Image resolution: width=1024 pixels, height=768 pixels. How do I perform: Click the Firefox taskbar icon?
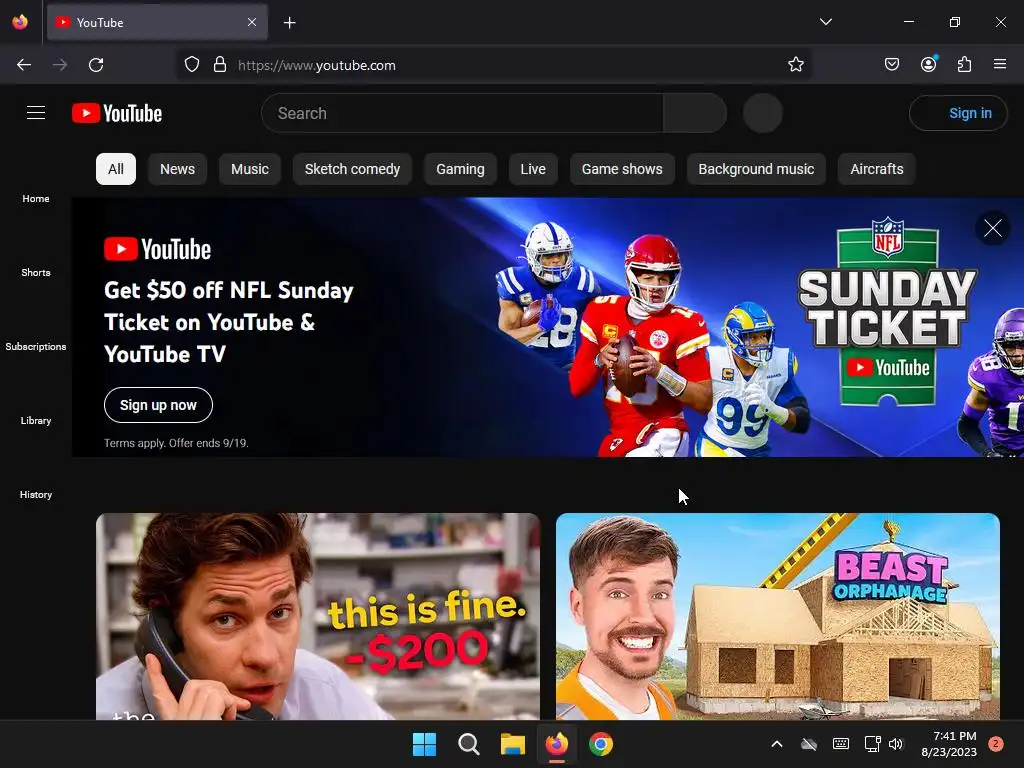557,744
